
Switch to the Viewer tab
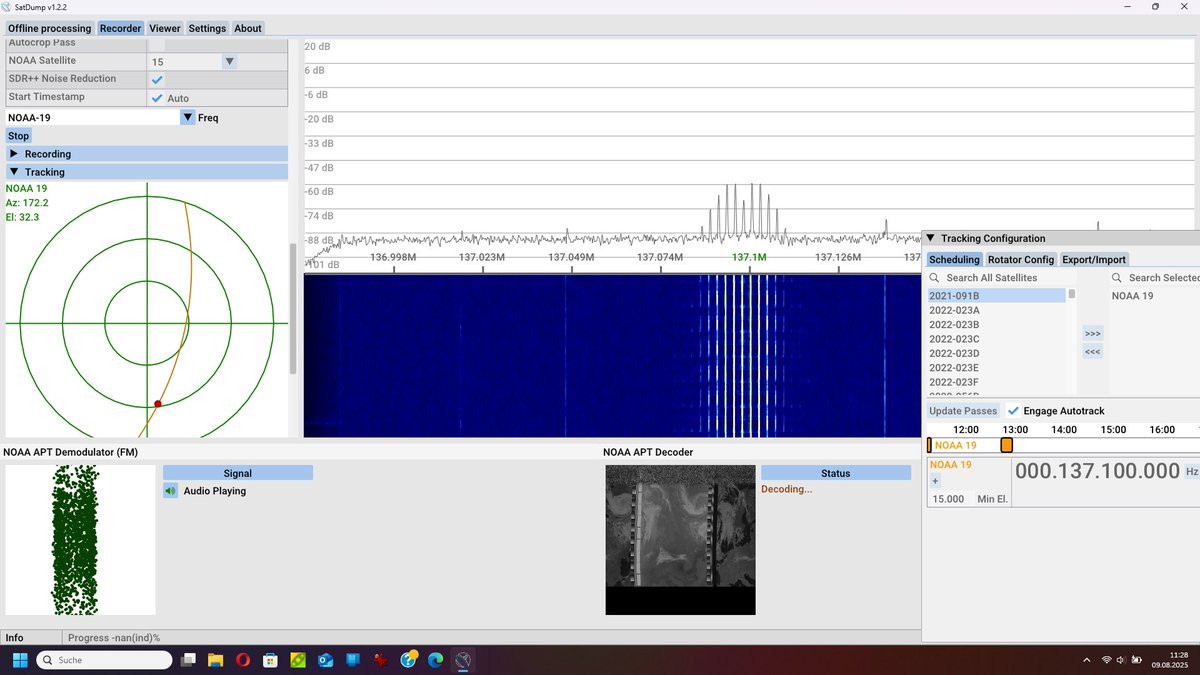click(165, 28)
